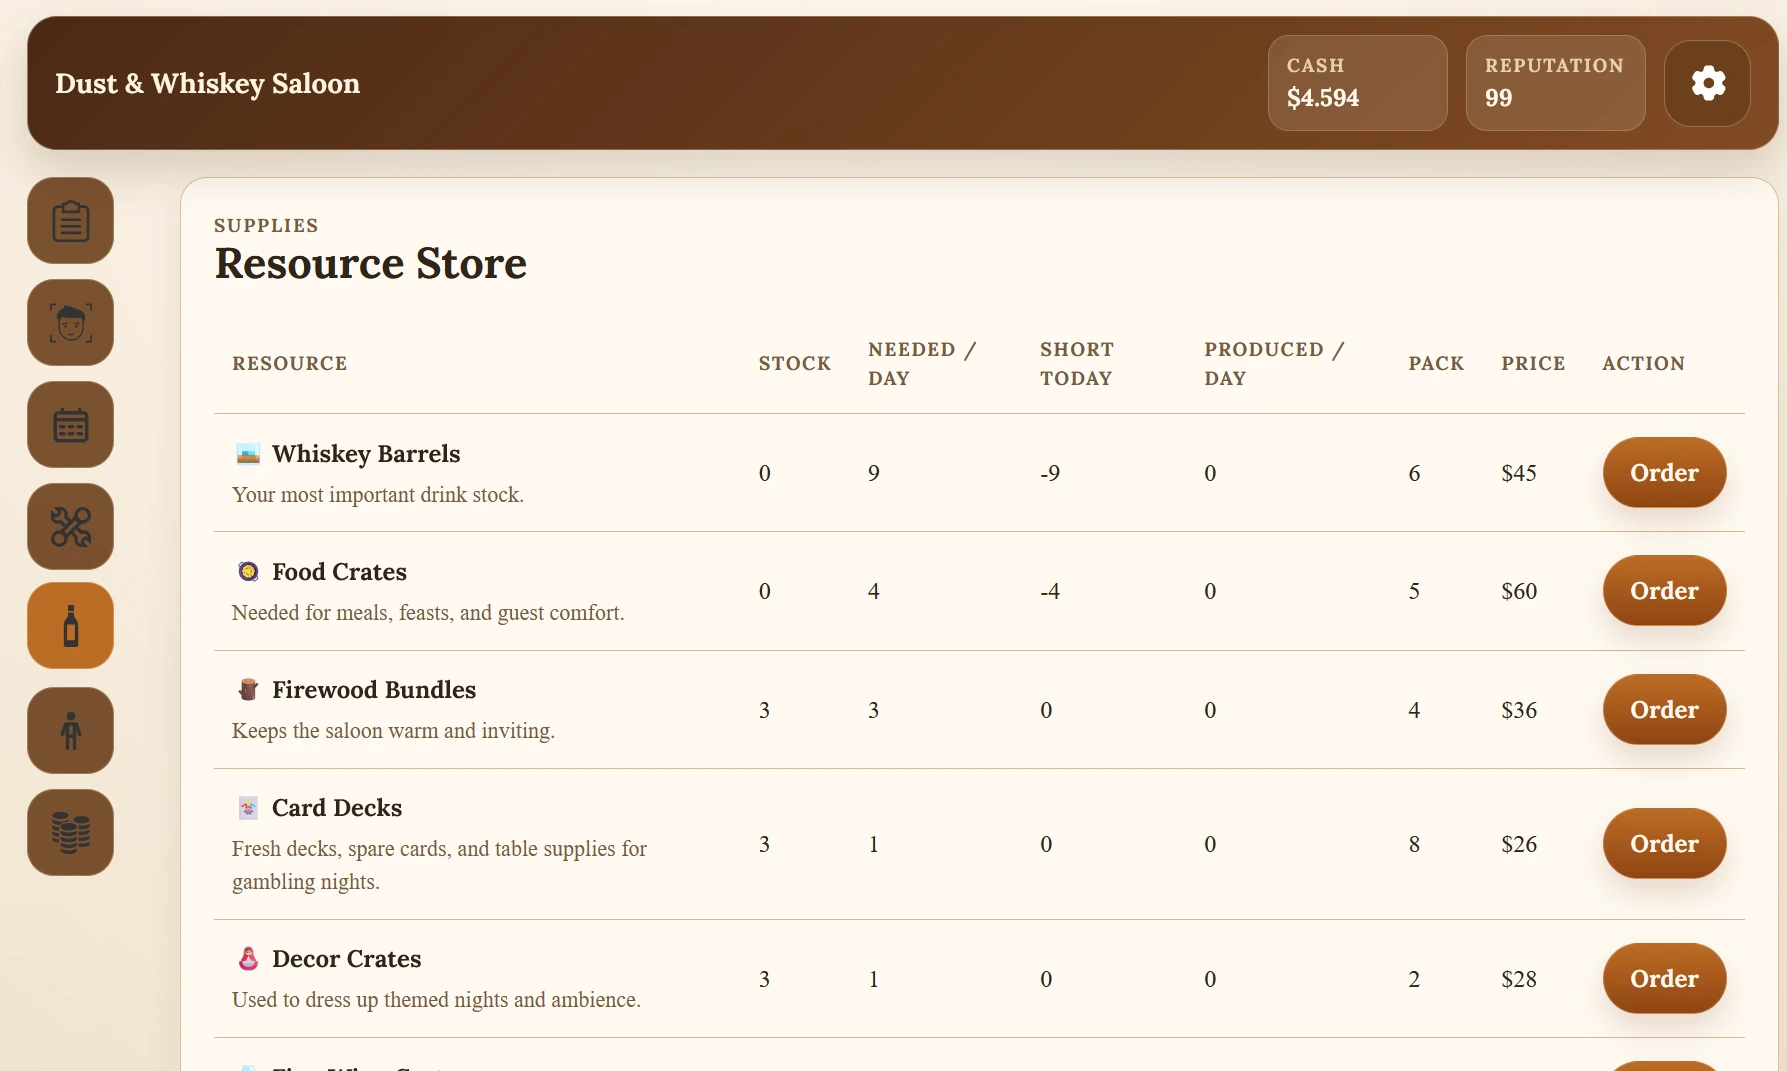Click the Short Today column header

[1076, 363]
